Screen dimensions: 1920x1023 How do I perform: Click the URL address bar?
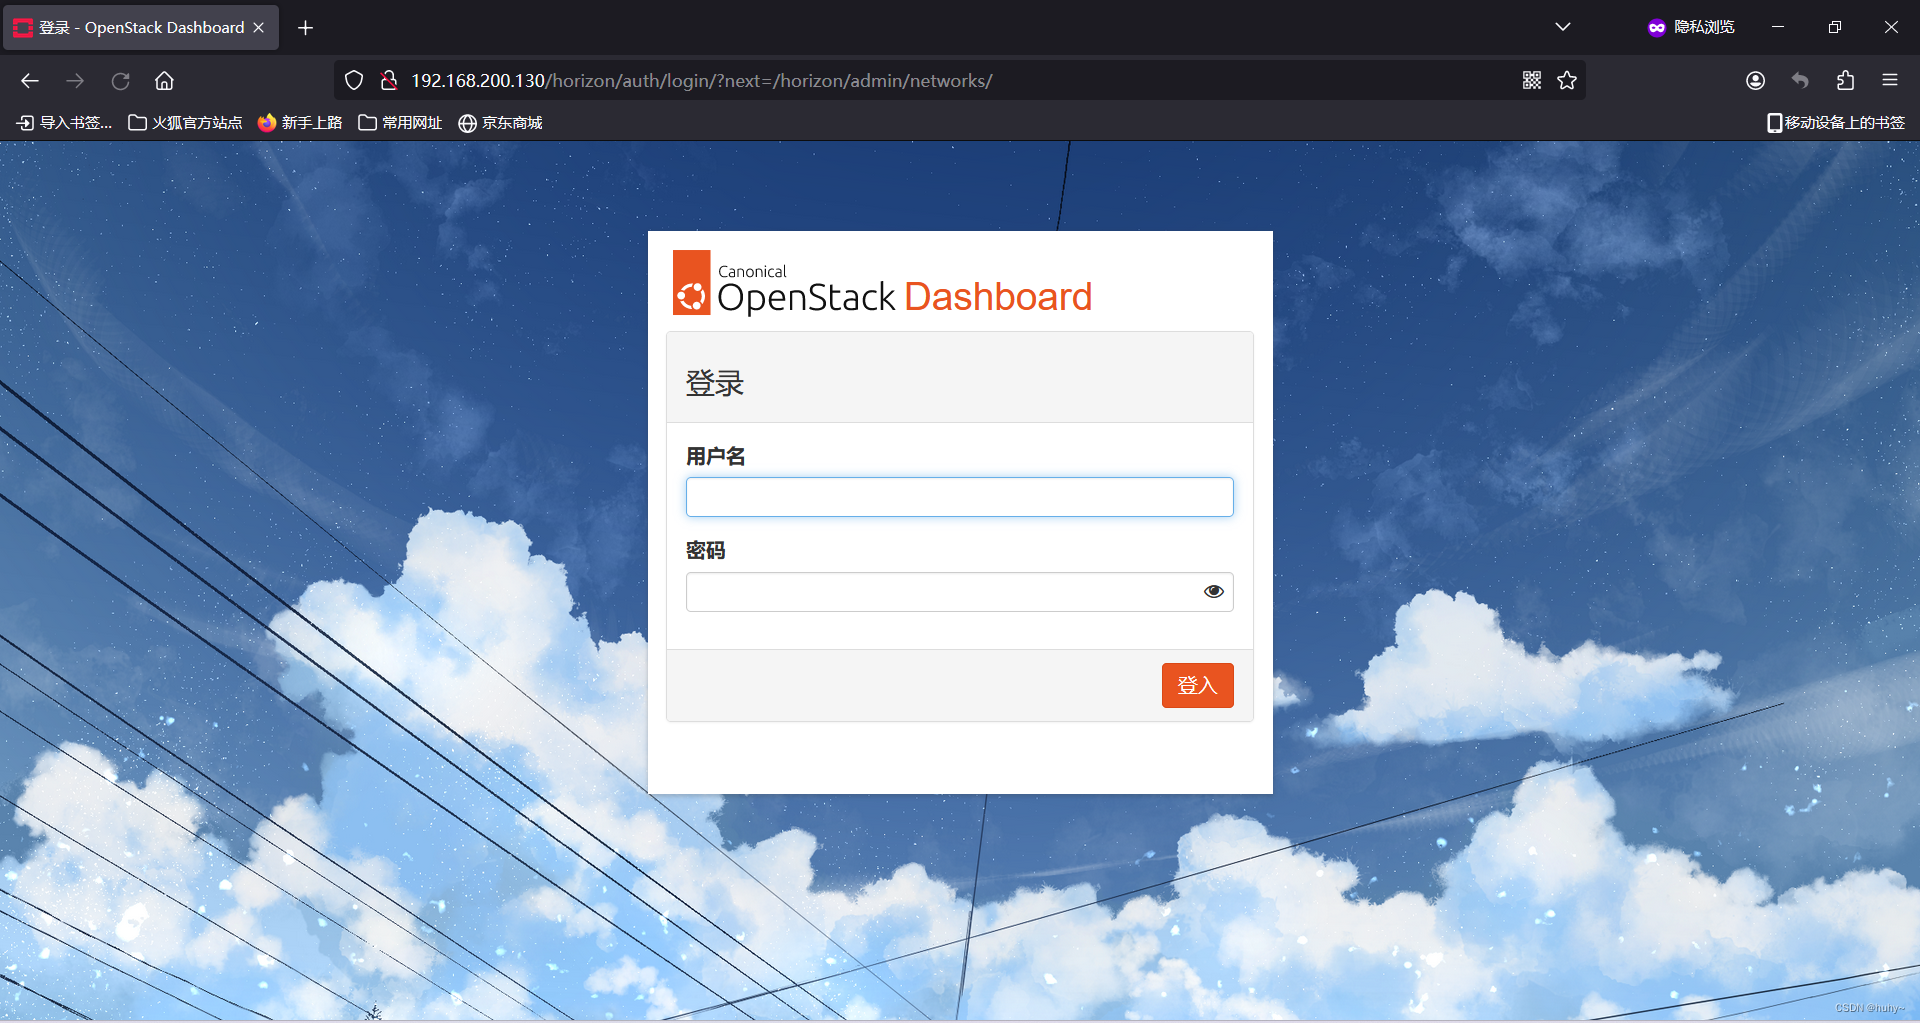coord(960,81)
